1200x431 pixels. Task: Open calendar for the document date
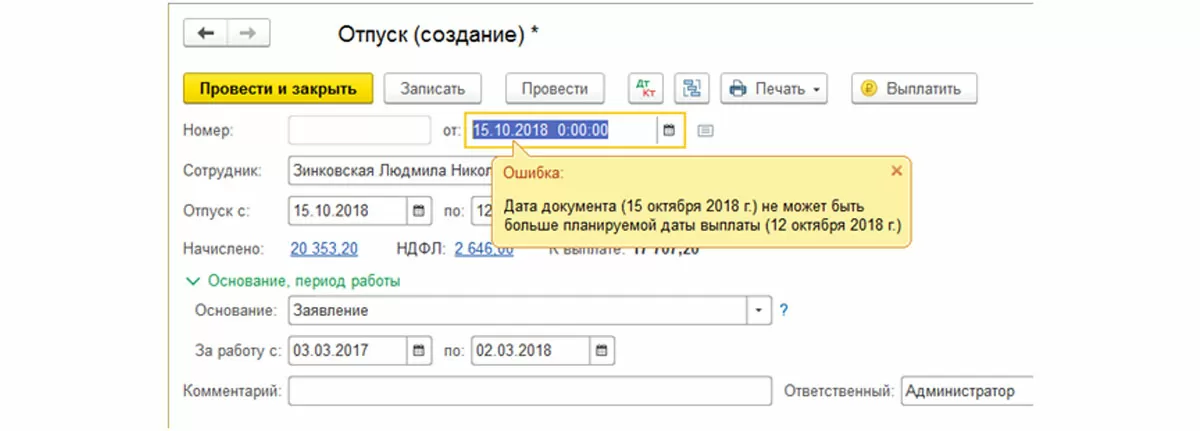point(670,130)
